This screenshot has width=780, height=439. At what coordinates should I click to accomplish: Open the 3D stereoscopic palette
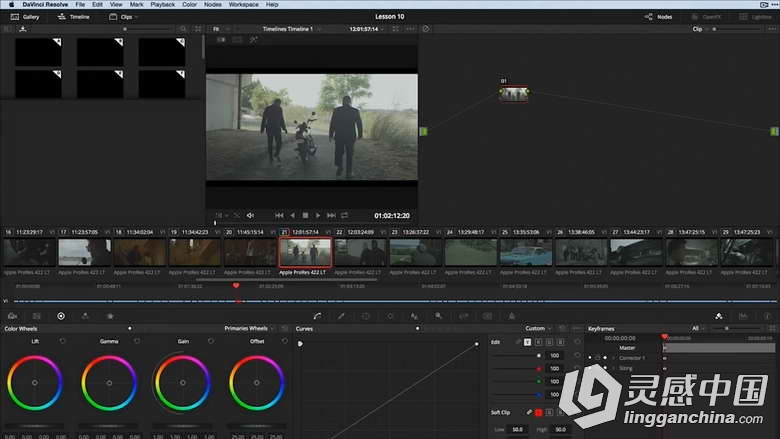[488, 316]
